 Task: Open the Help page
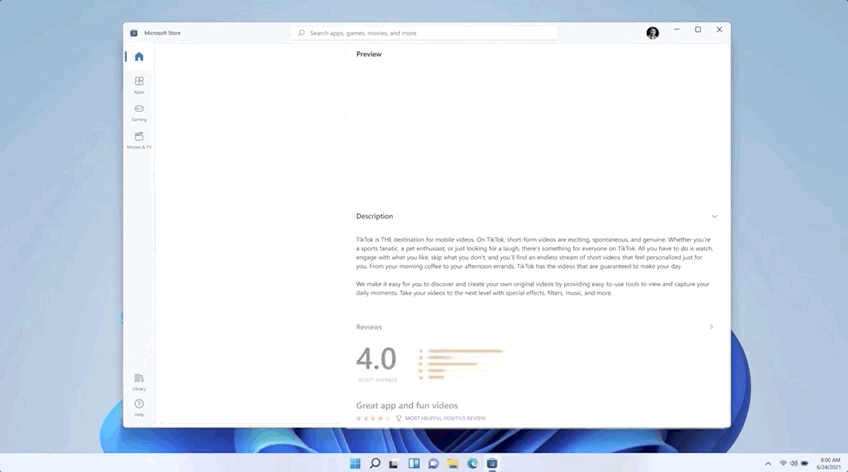[139, 408]
